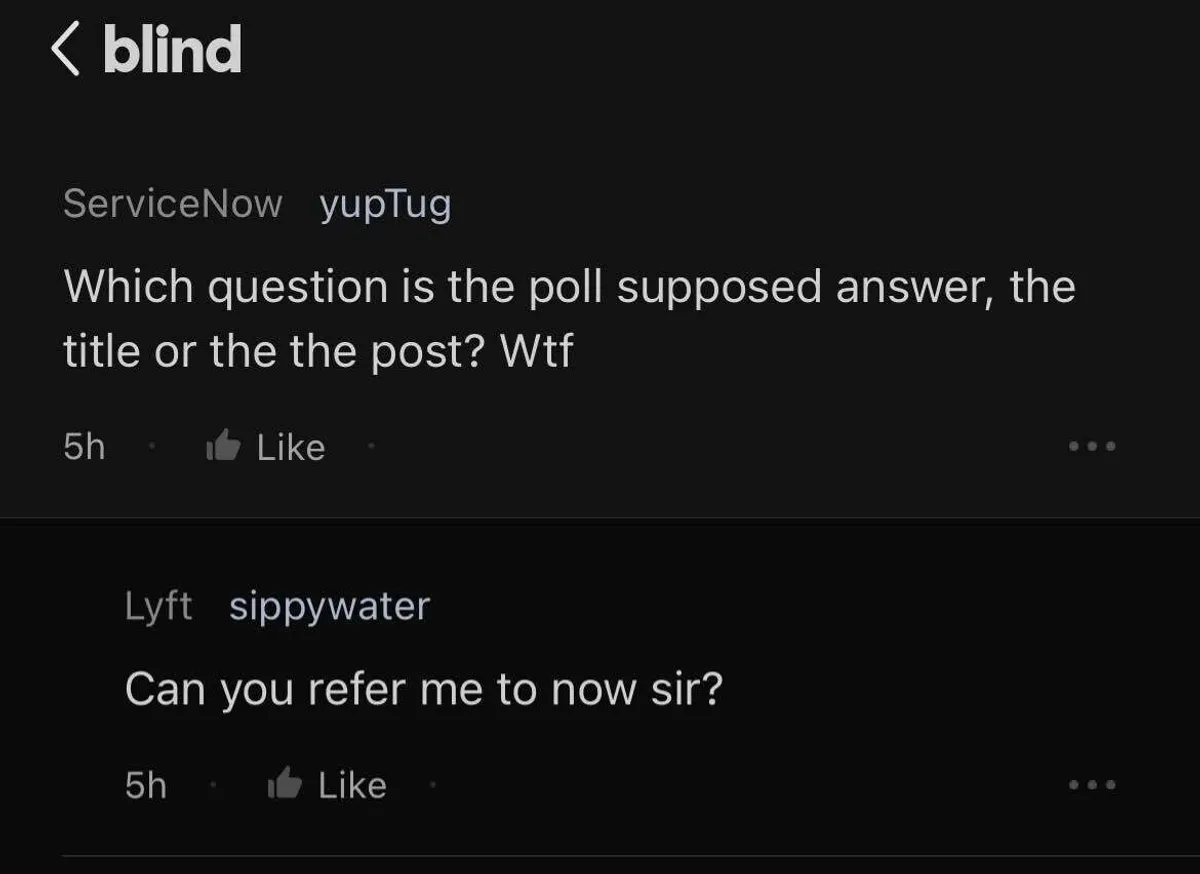Tap the 5h timestamp on yupTug's comment
The width and height of the screenshot is (1200, 874).
click(x=84, y=447)
